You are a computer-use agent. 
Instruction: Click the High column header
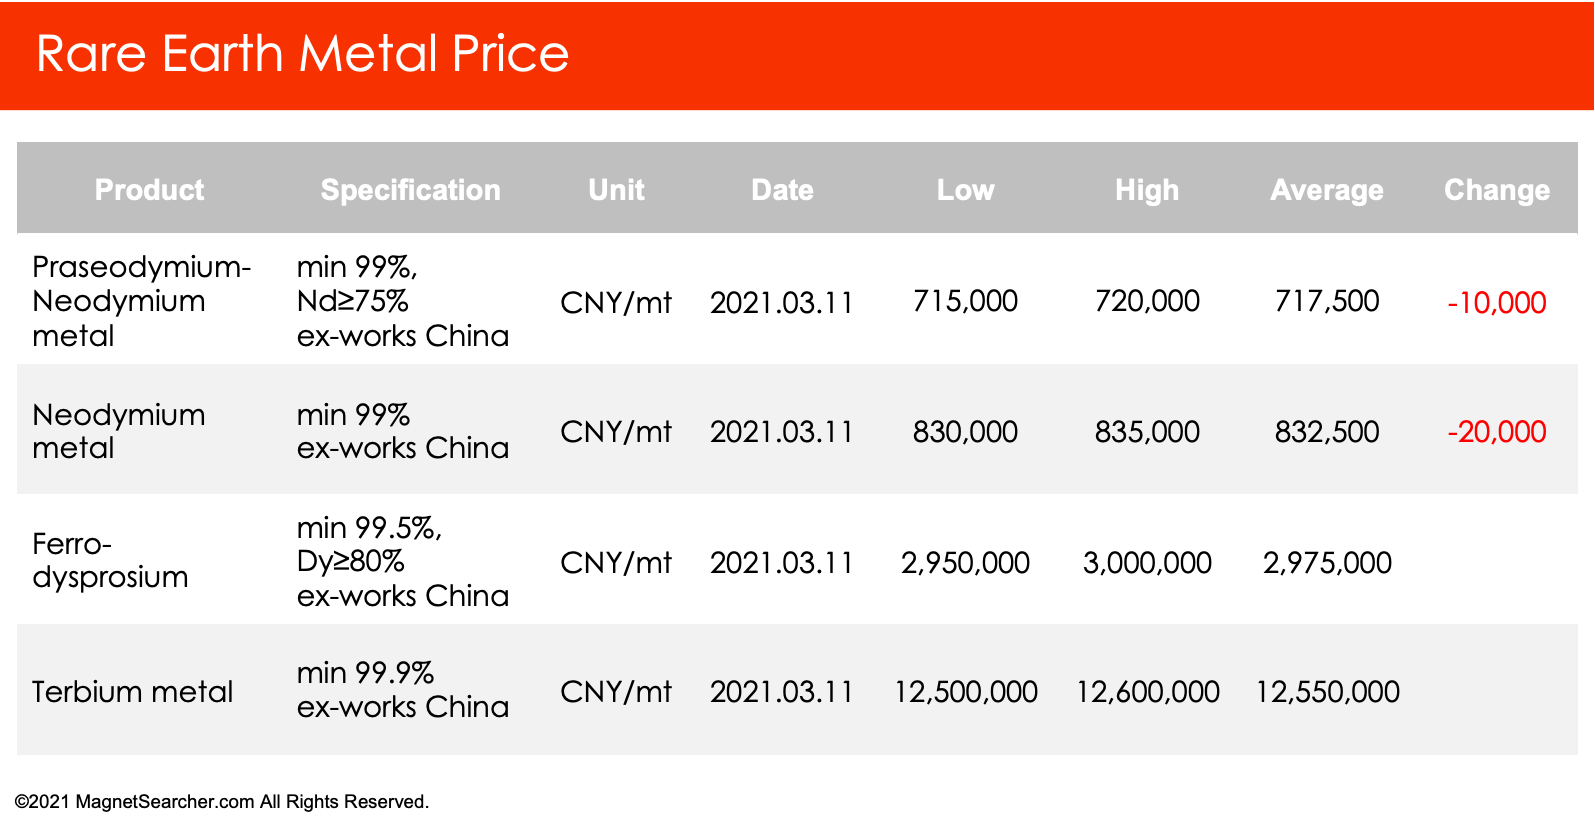coord(1147,190)
